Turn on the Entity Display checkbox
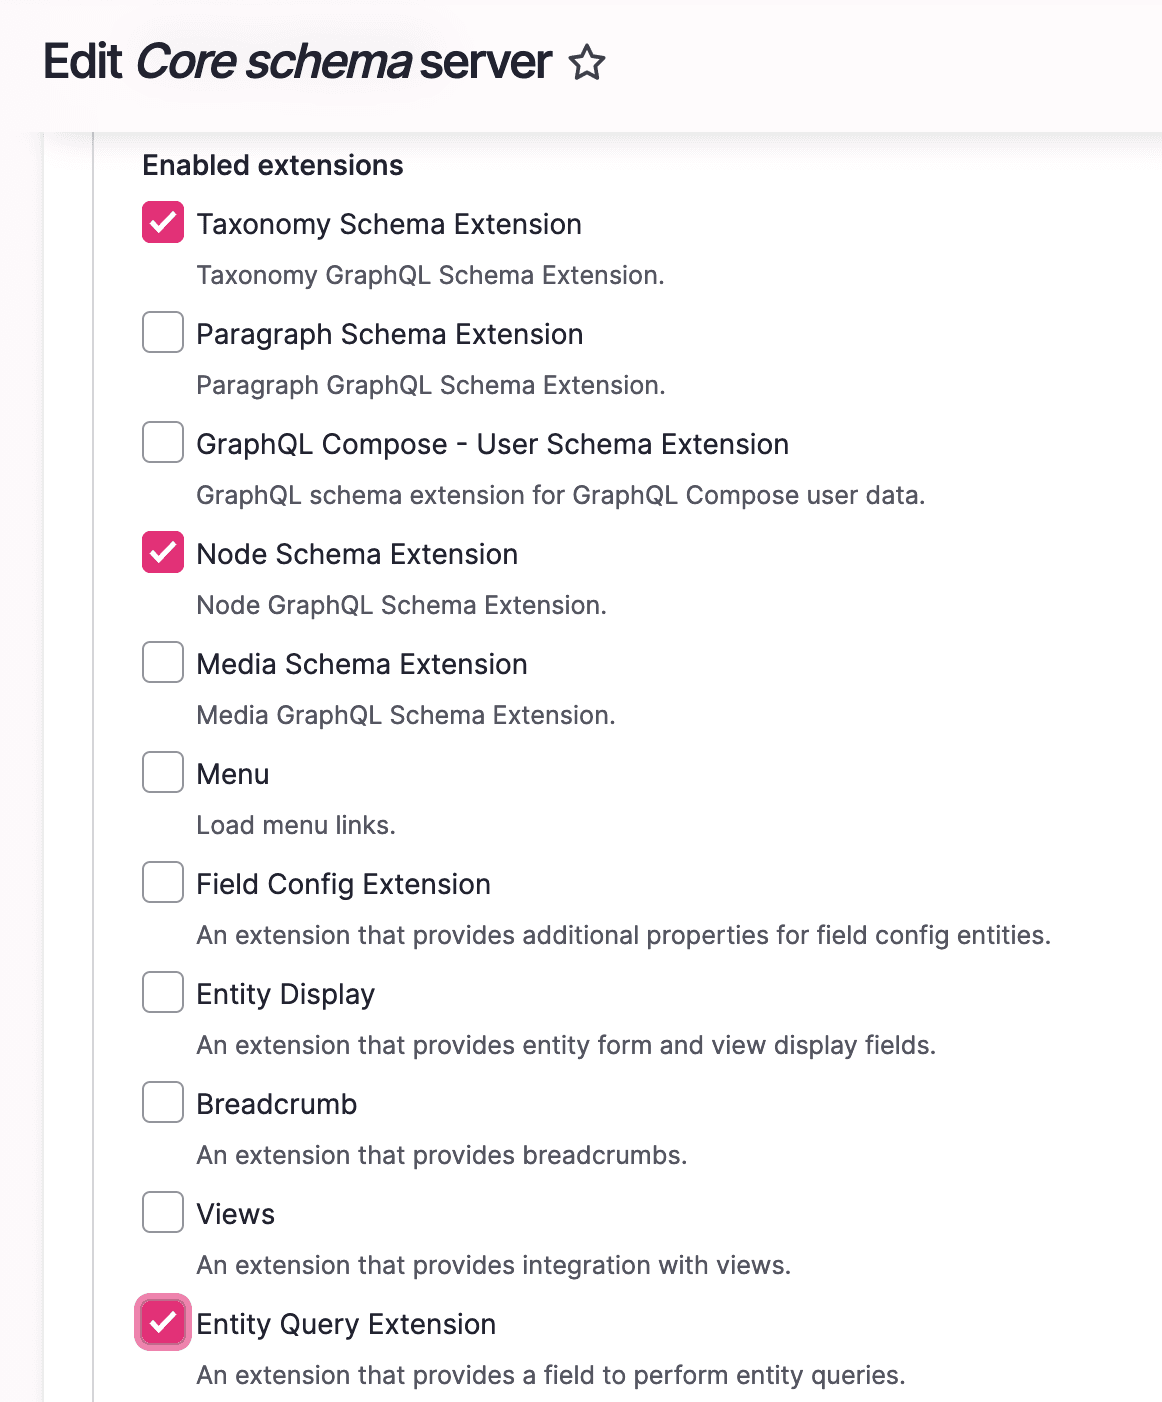 [163, 992]
